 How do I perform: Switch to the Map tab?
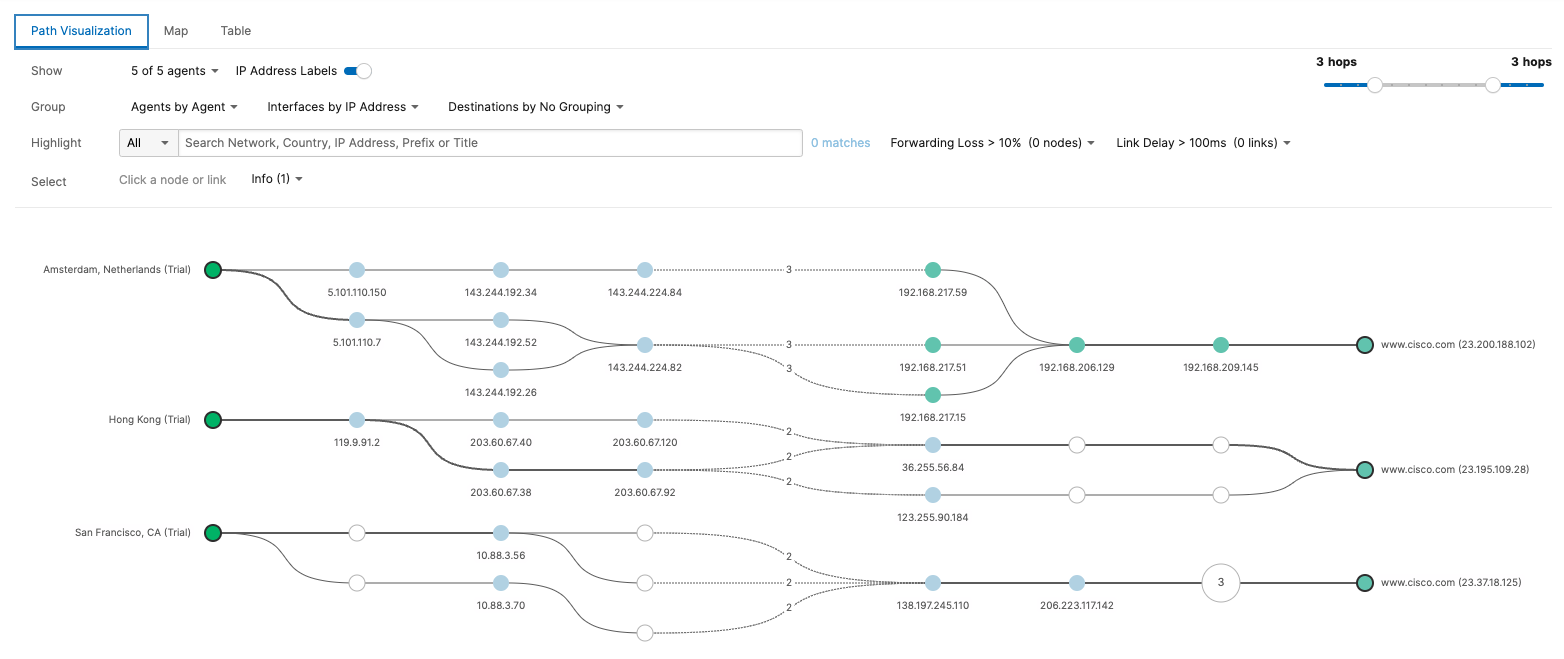176,31
